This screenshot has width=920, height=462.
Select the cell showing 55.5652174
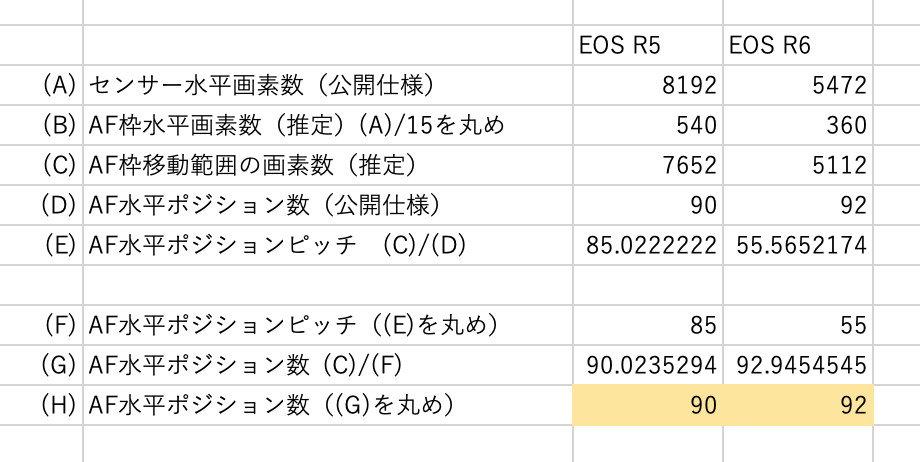click(797, 246)
